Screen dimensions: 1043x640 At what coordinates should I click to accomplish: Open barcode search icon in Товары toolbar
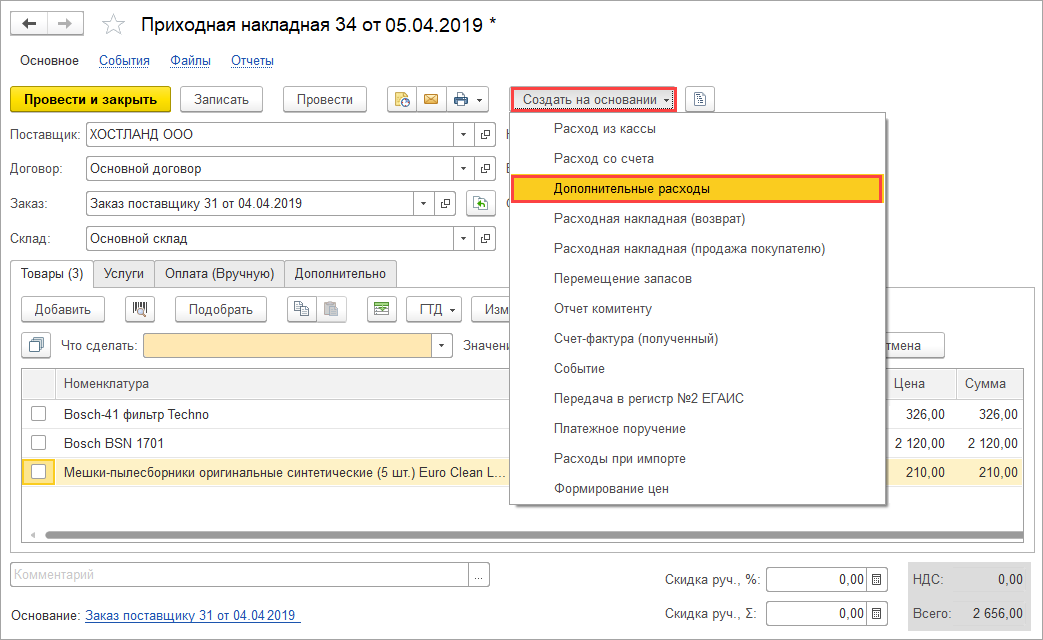tap(140, 309)
